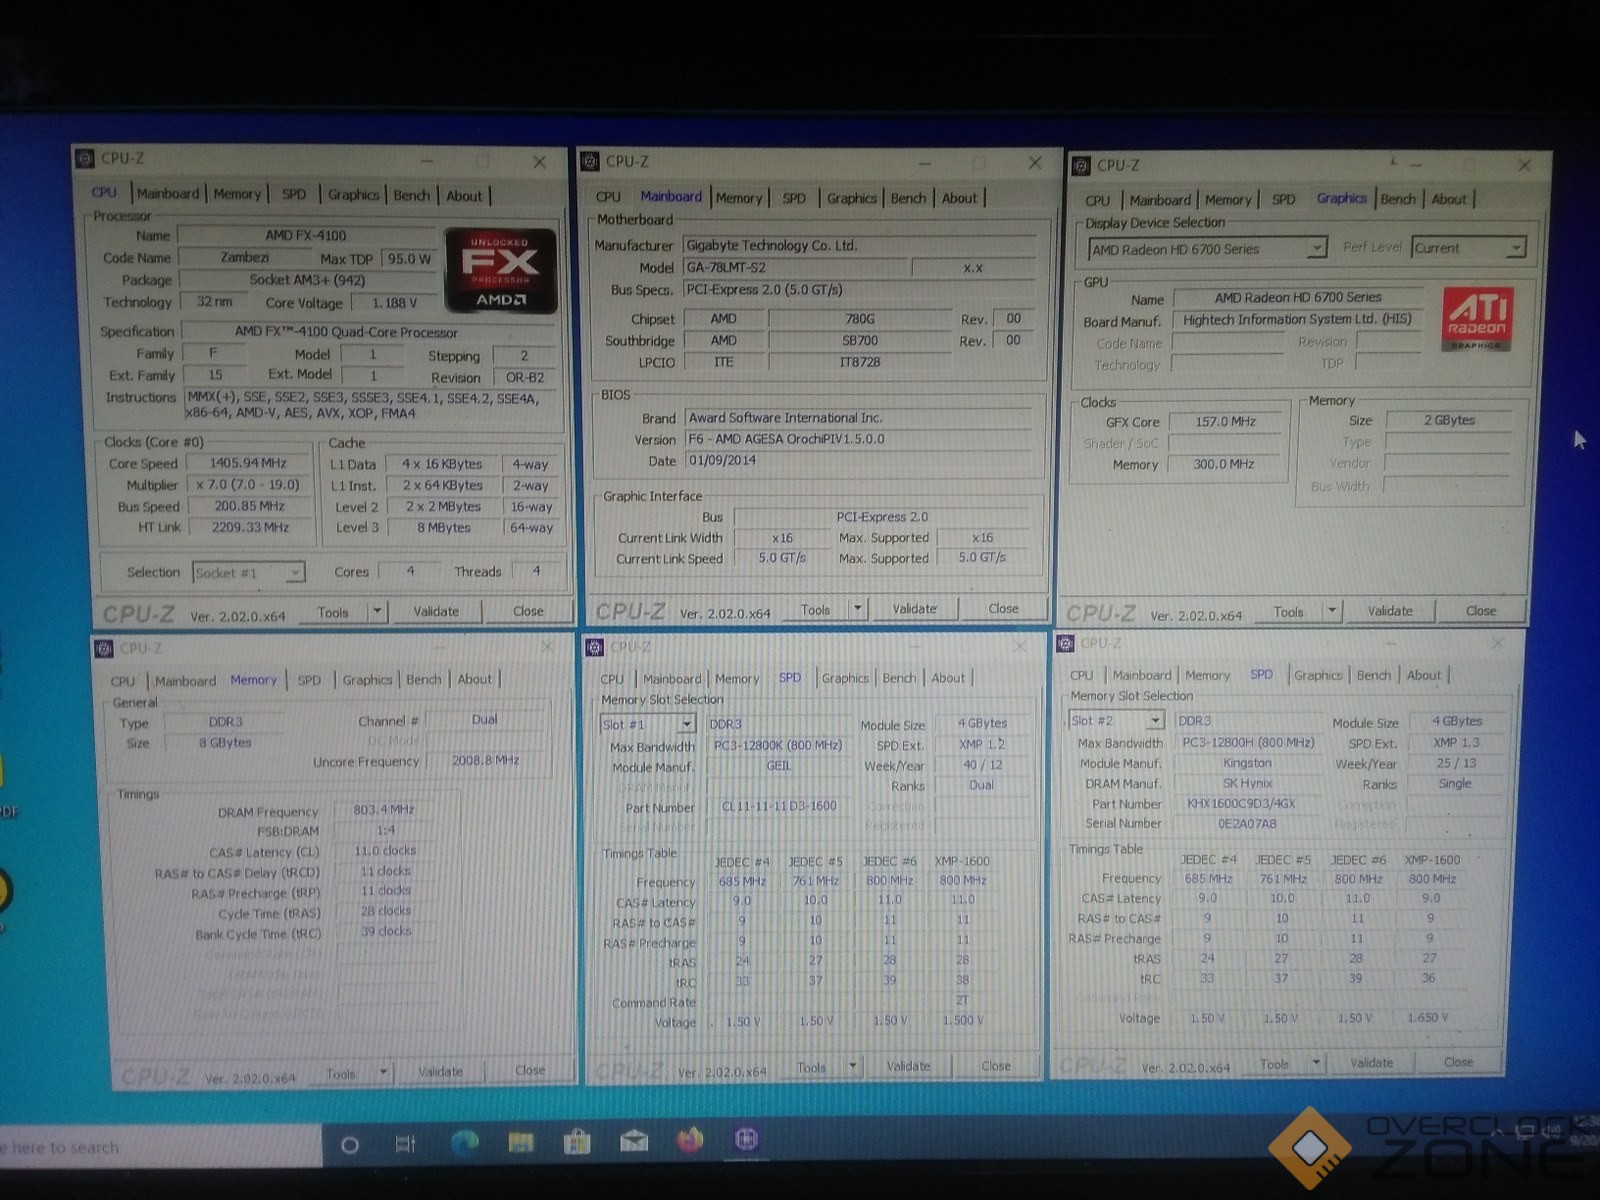Click the CPU-Z title icon in the Slot #1 SPD window
Screen dimensions: 1600x1200
[x=594, y=647]
